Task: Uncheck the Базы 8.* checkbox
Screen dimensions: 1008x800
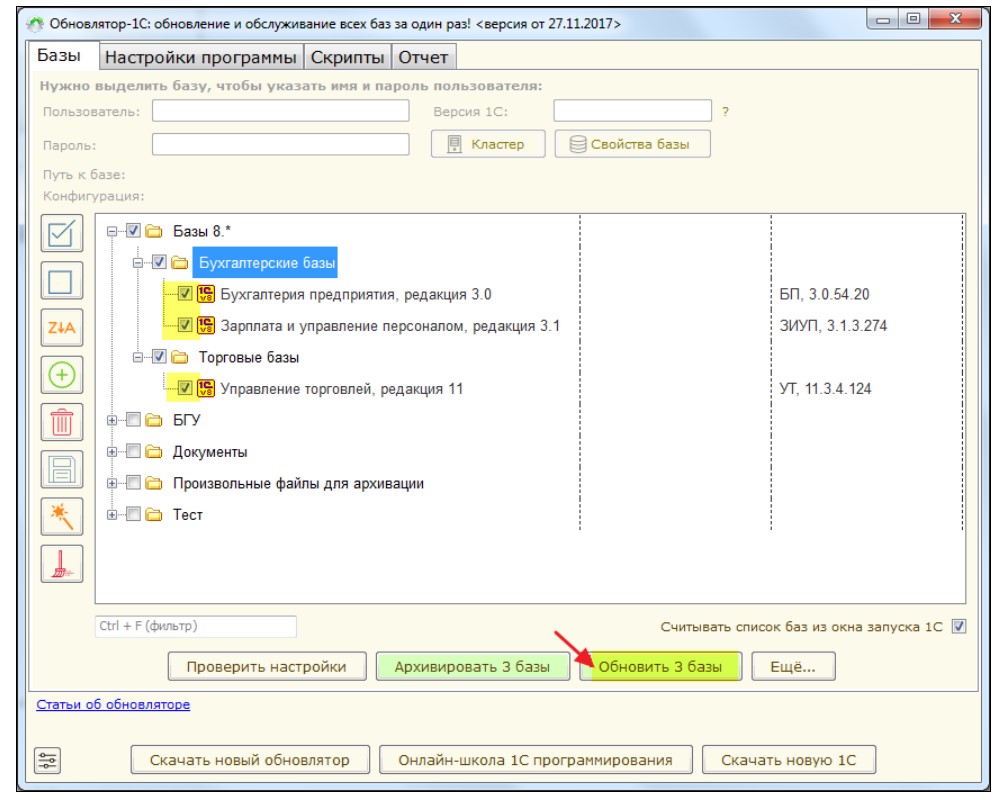Action: [133, 230]
